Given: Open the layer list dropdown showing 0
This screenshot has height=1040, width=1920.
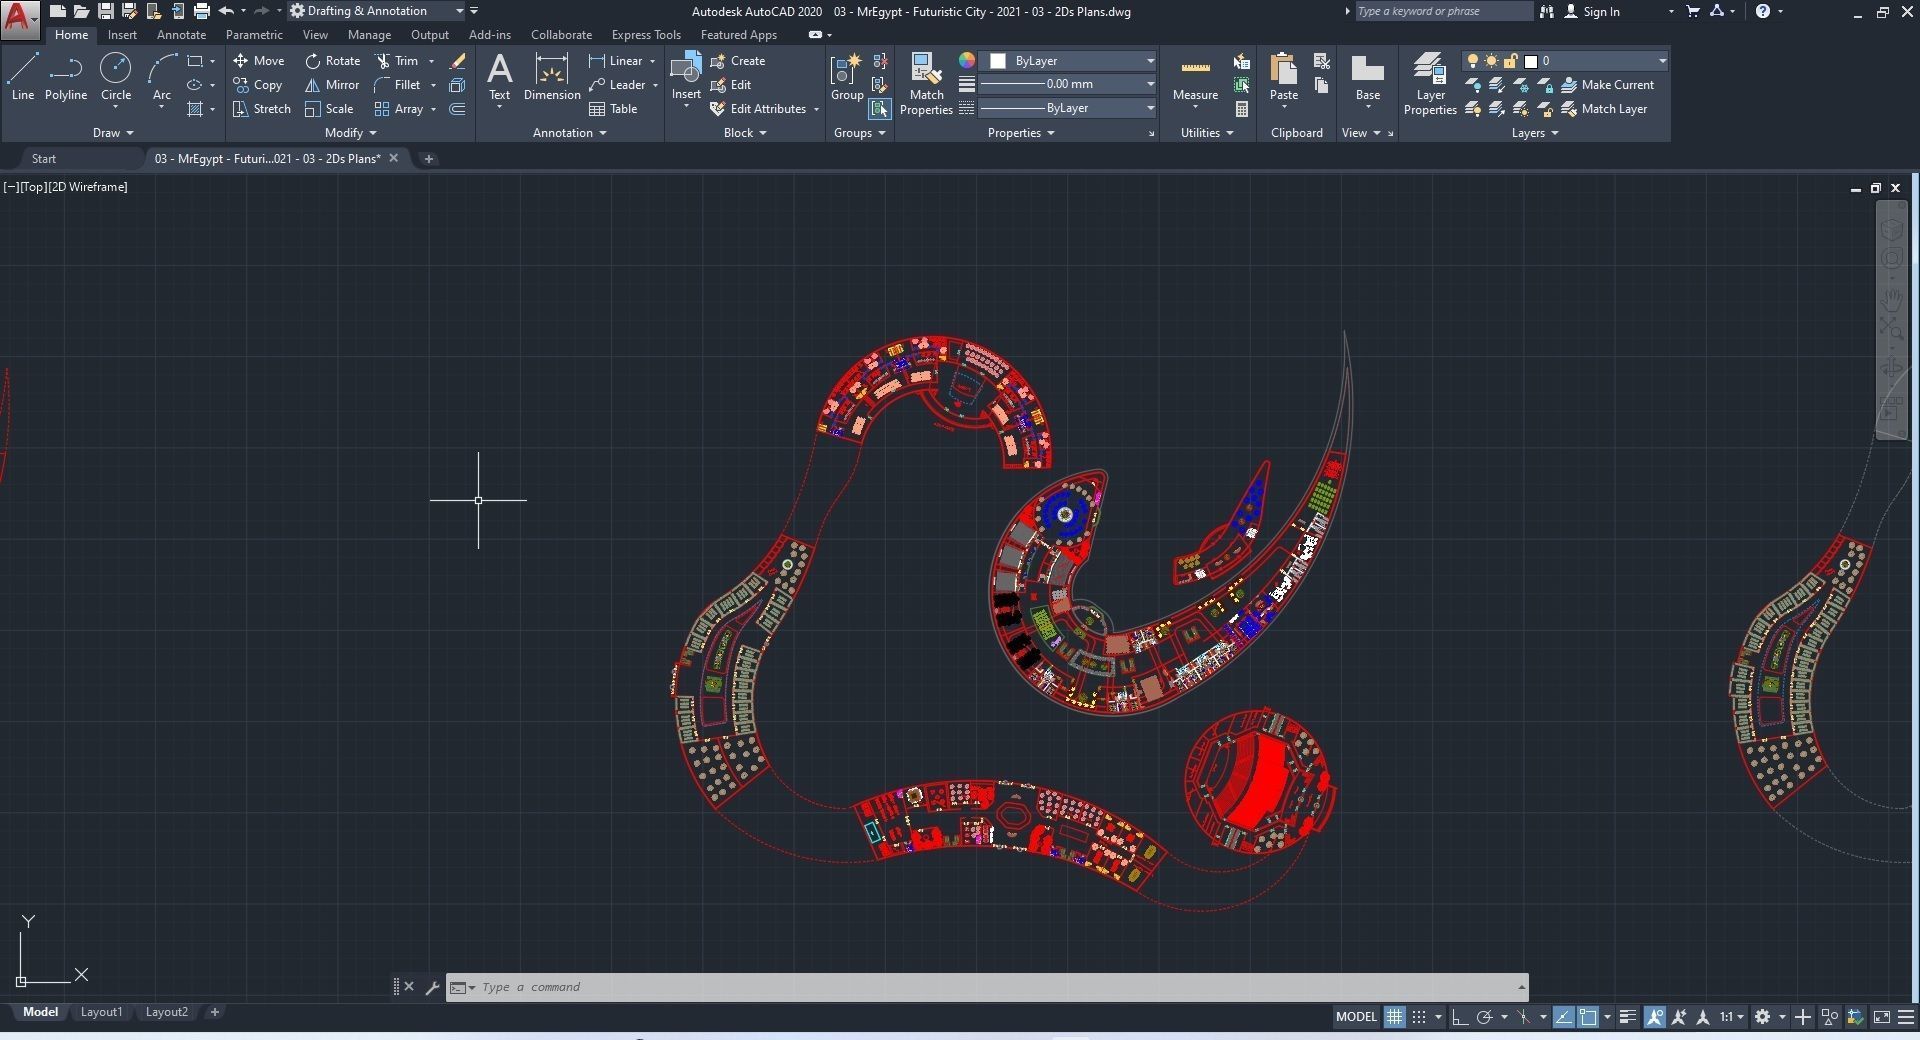Looking at the screenshot, I should click(x=1565, y=61).
